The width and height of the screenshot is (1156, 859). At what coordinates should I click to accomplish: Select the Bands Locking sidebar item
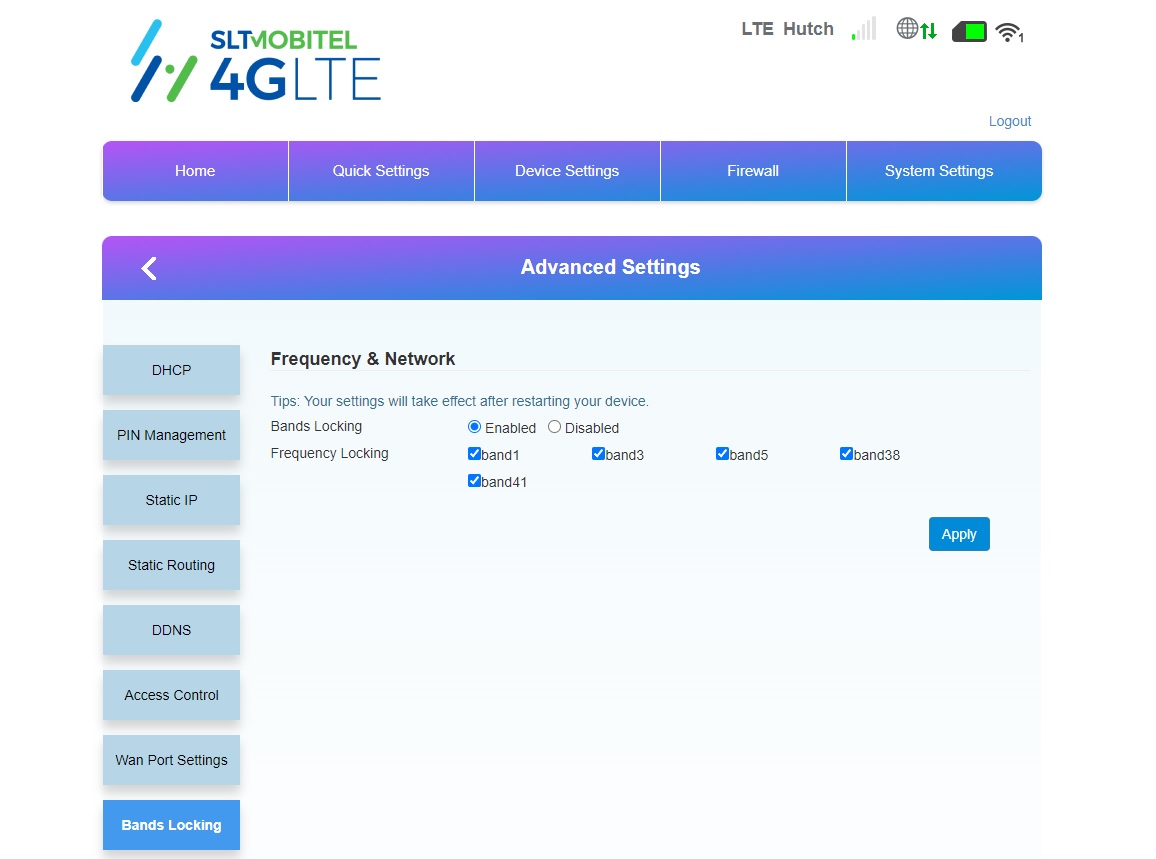coord(171,824)
